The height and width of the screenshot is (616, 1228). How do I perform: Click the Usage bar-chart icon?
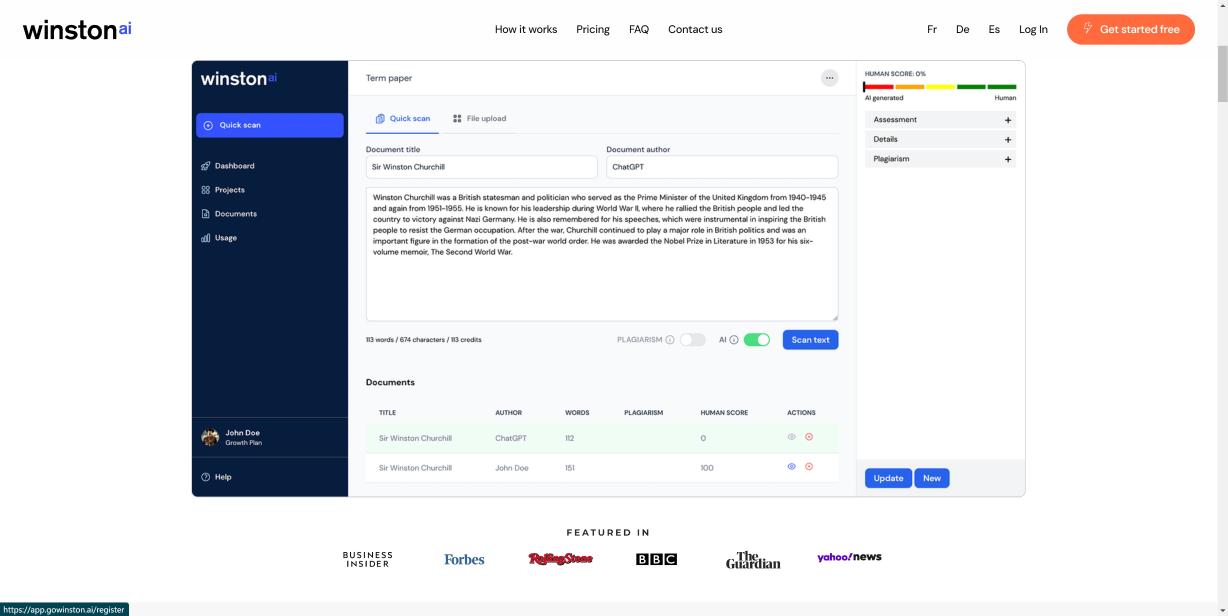coord(206,238)
